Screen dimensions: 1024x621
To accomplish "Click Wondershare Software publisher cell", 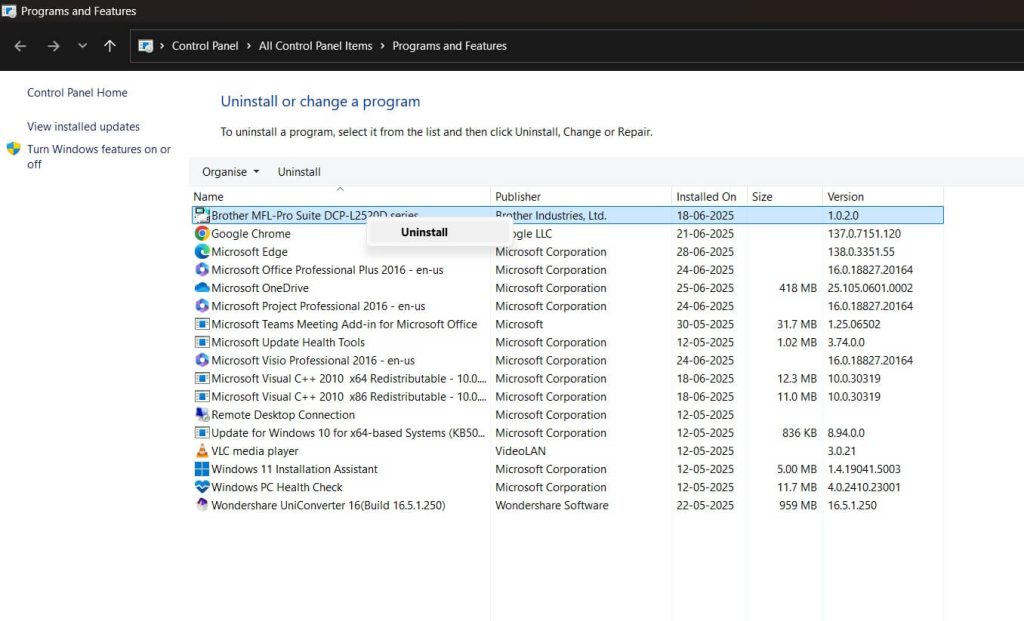I will (x=552, y=505).
